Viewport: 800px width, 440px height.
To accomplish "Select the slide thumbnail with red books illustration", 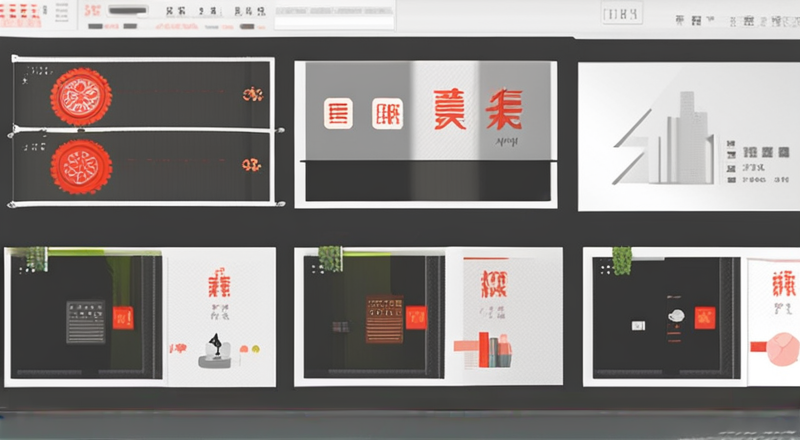I will (x=429, y=316).
